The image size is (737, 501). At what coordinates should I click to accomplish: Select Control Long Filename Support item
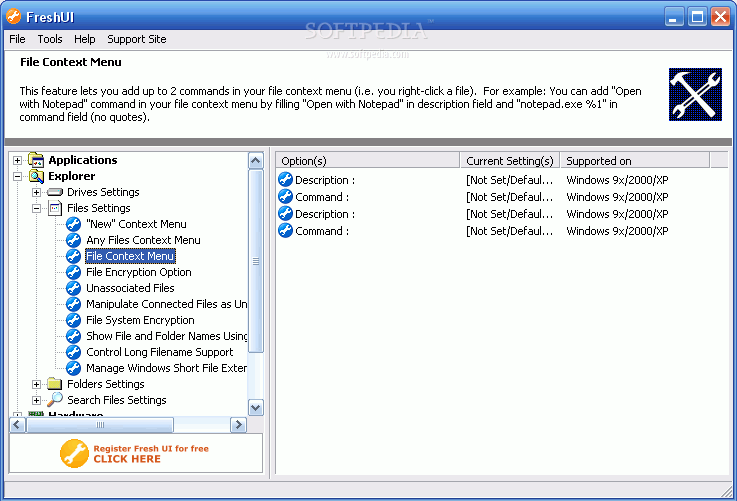(159, 352)
